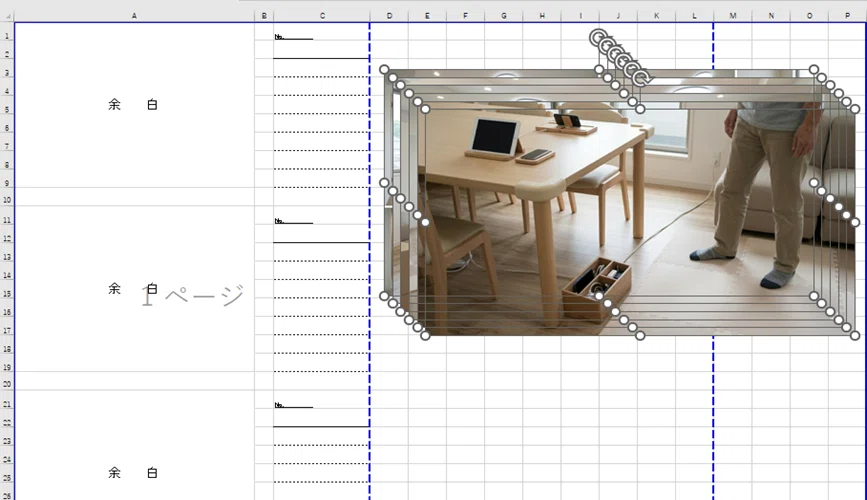
Task: Click the frontmost picture's top-right corner handle
Action: click(855, 109)
